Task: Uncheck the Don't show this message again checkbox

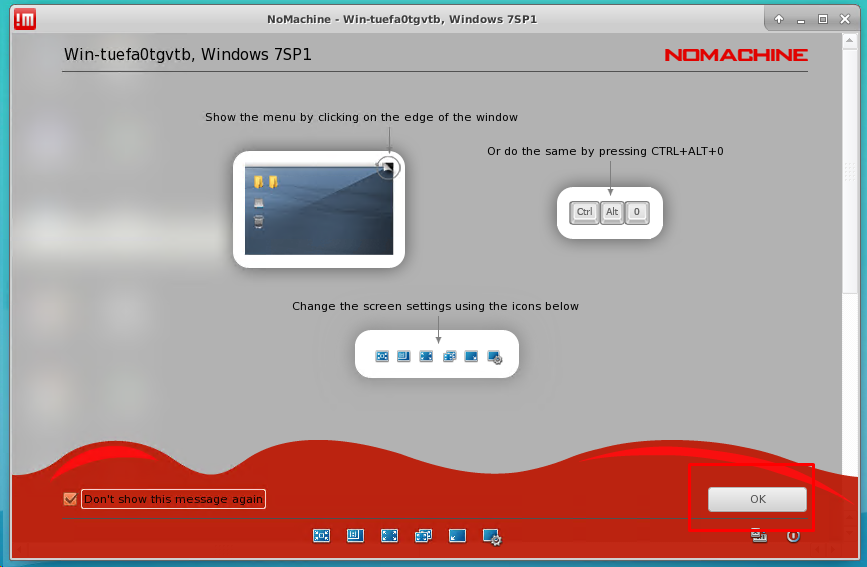Action: click(x=70, y=499)
